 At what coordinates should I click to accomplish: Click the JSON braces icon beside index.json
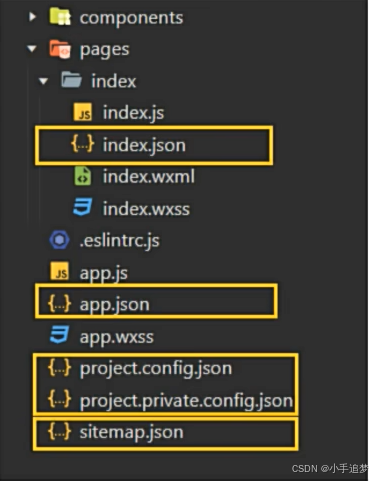(83, 144)
